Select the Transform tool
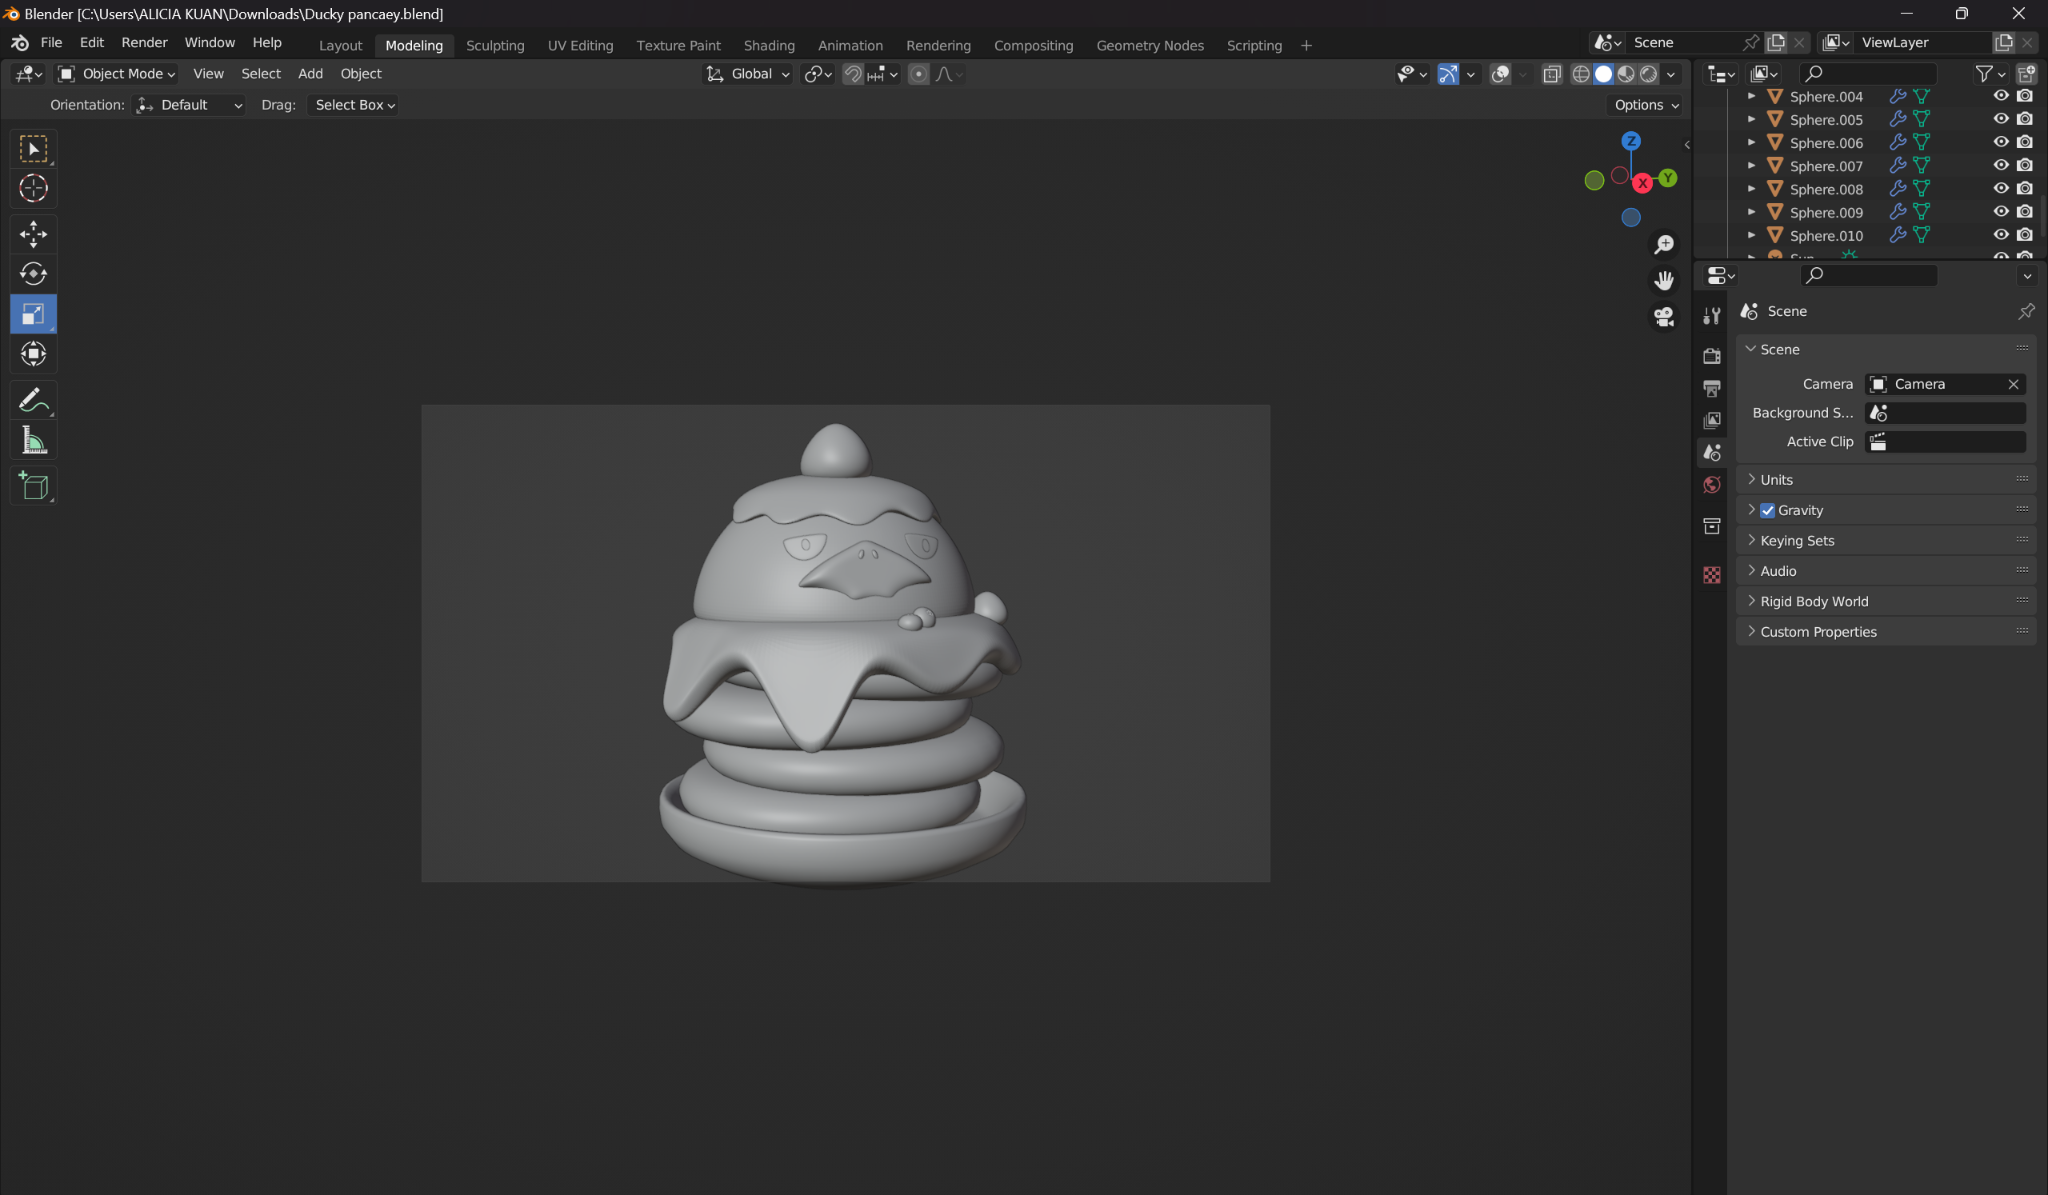 point(33,354)
